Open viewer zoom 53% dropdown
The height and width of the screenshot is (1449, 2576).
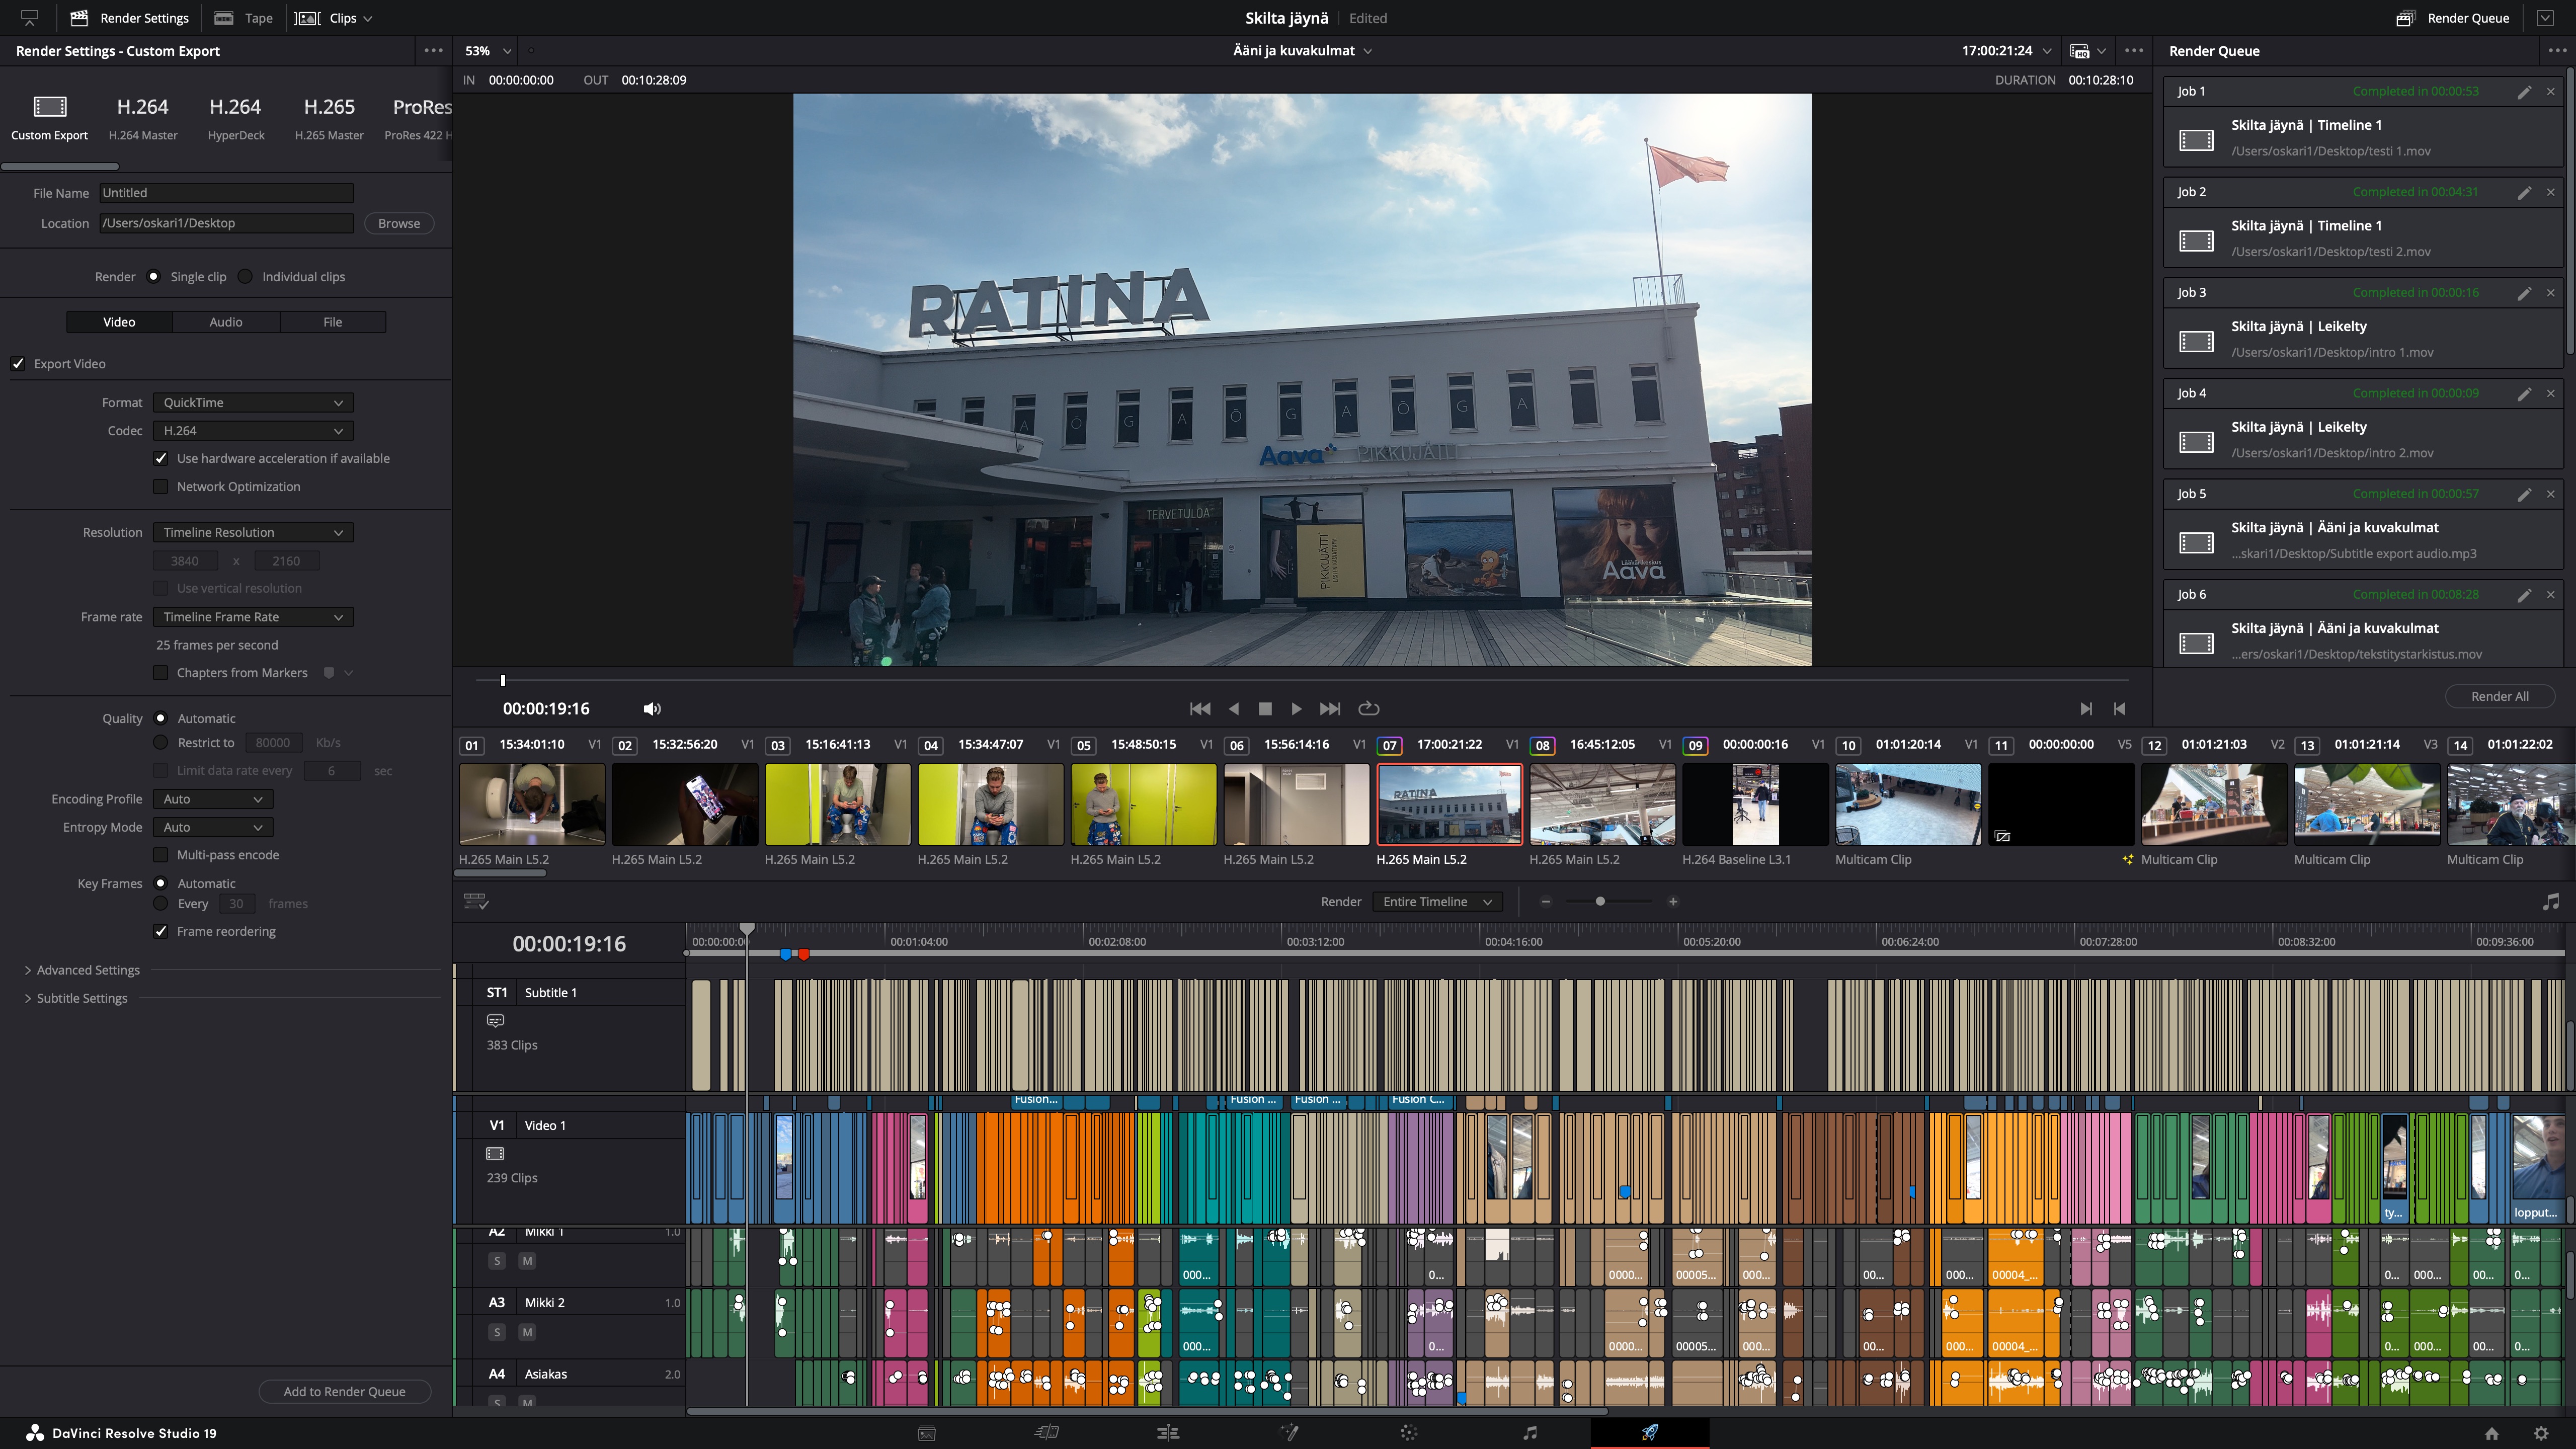coord(488,51)
